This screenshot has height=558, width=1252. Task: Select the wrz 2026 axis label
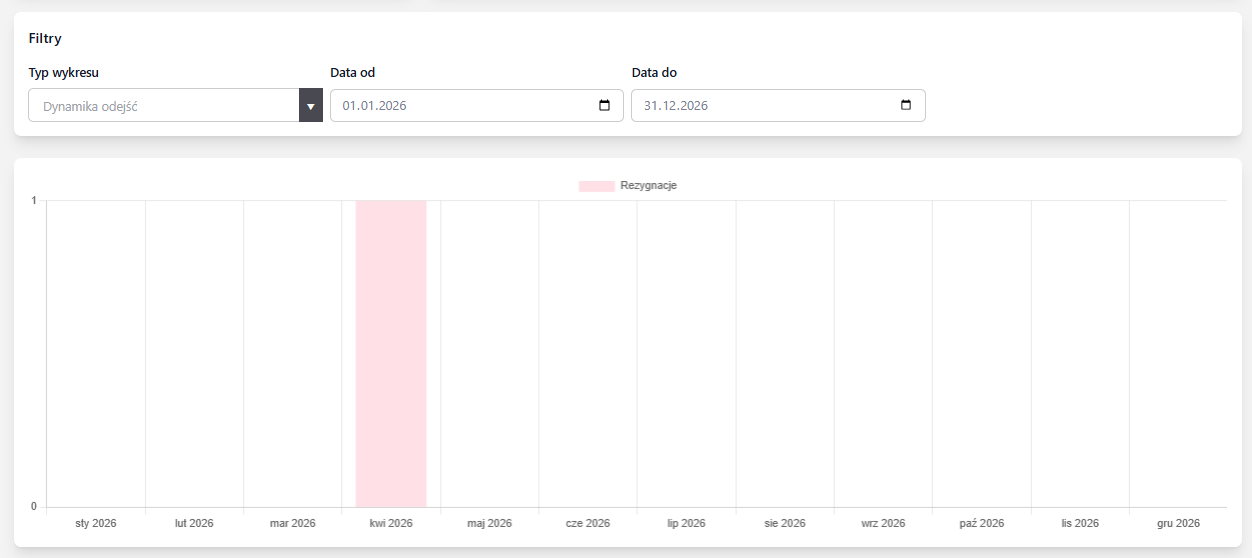pyautogui.click(x=883, y=523)
